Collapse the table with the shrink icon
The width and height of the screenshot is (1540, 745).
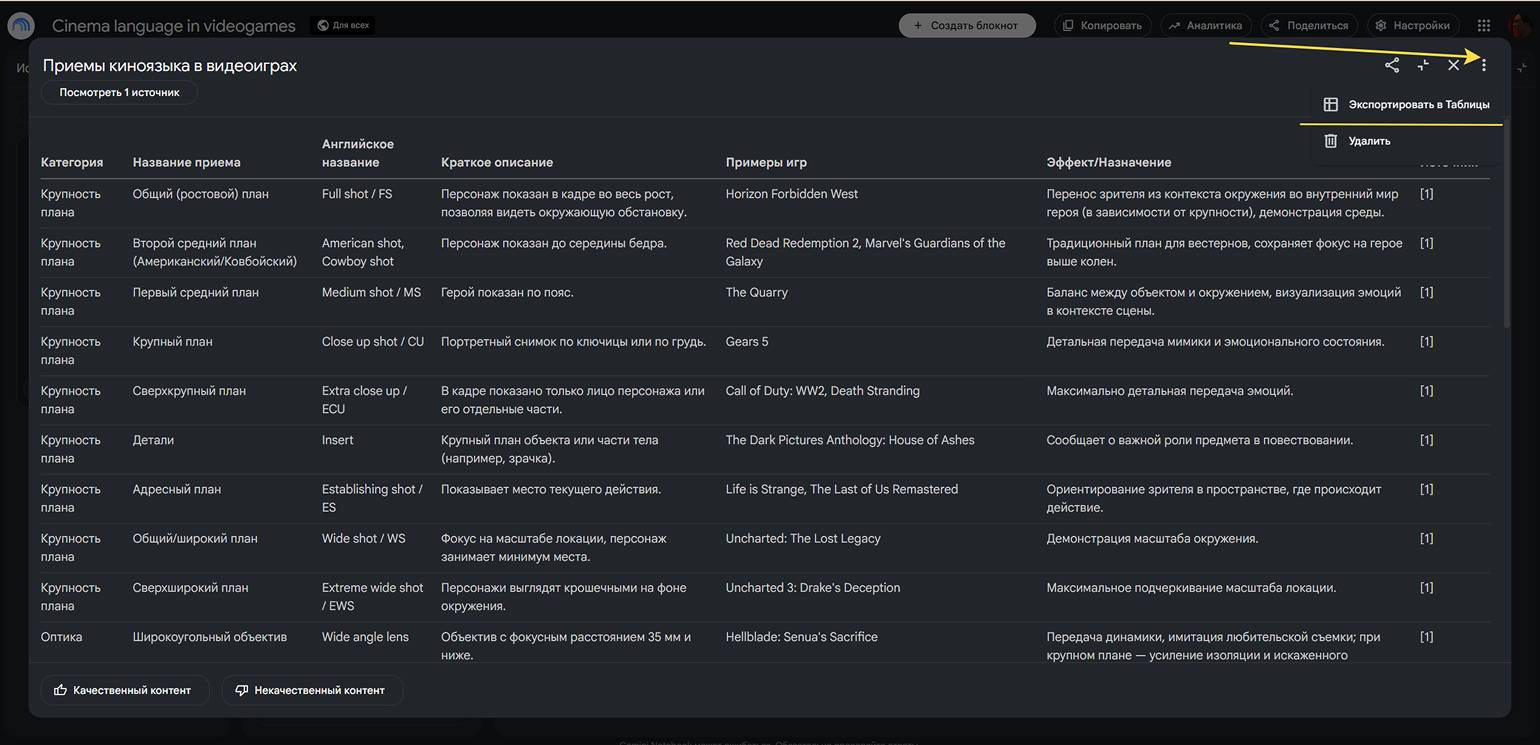(1423, 65)
